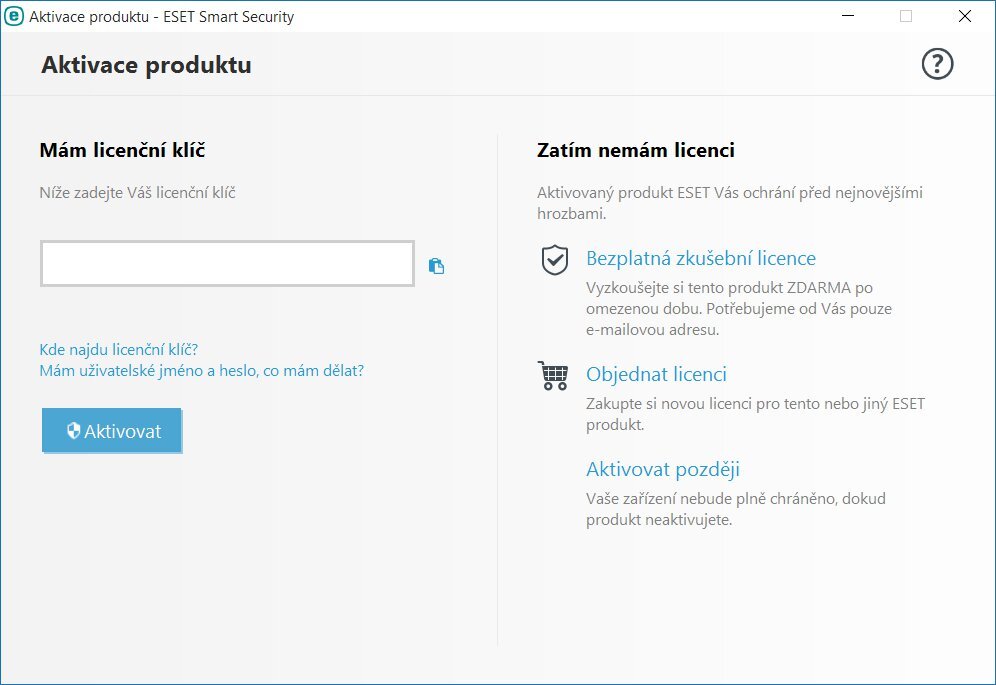
Task: Click the Aktivovat button to activate
Action: tap(112, 431)
